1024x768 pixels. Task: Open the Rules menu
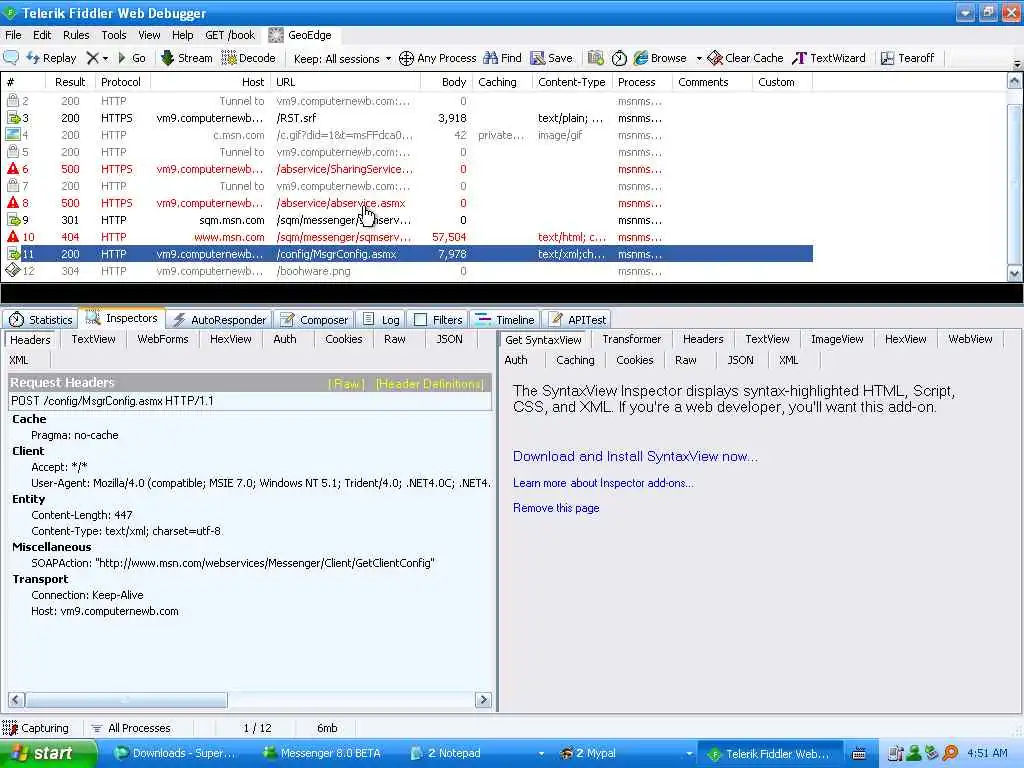[x=76, y=35]
